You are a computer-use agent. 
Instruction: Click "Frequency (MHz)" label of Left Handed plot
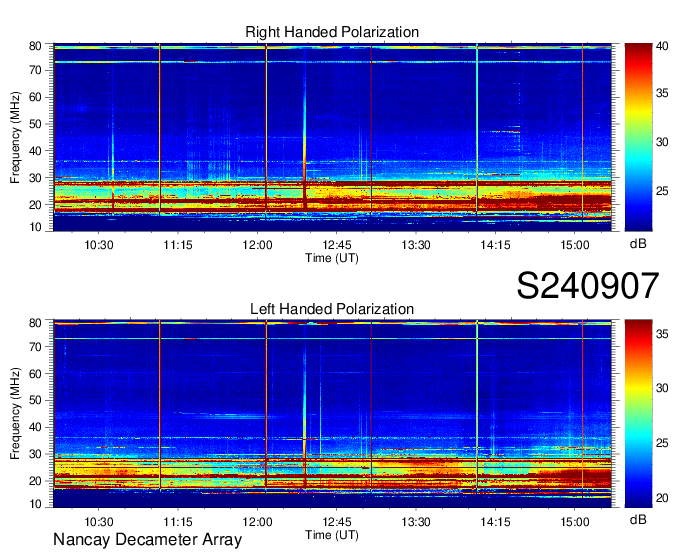(15, 414)
